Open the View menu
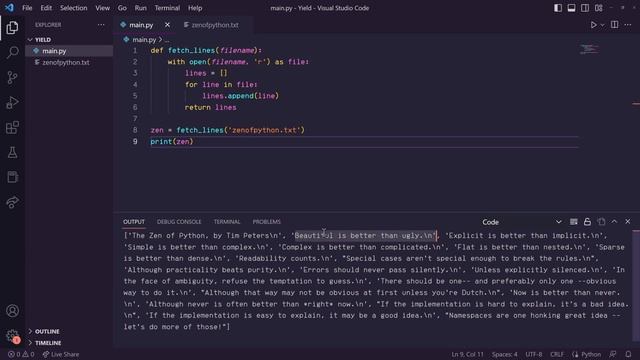The image size is (640, 360). point(102,8)
